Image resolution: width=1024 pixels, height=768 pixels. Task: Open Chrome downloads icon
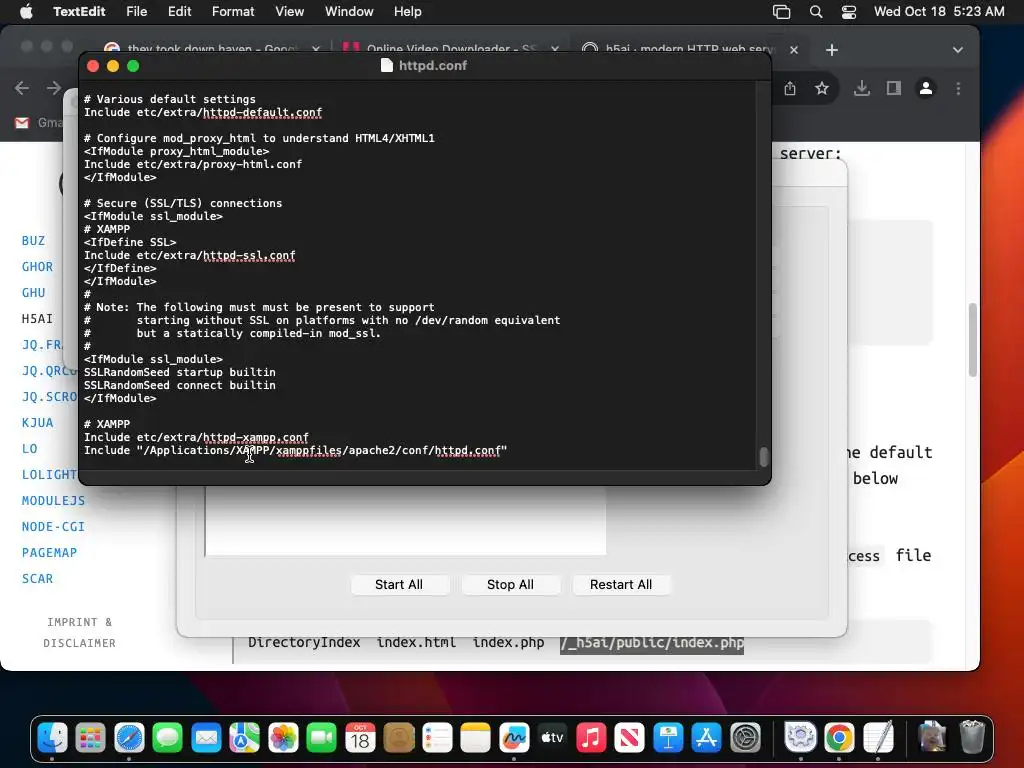[x=861, y=88]
